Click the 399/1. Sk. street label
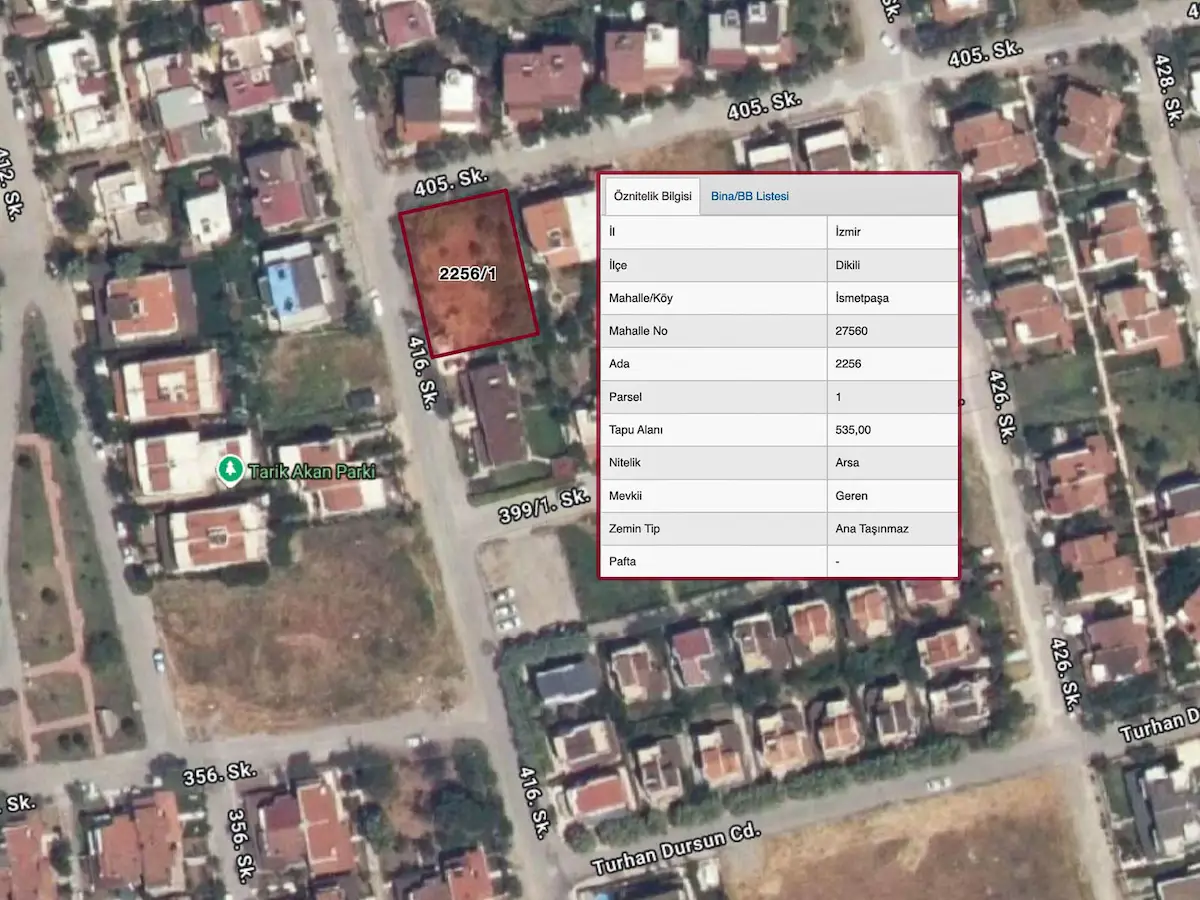 (543, 505)
